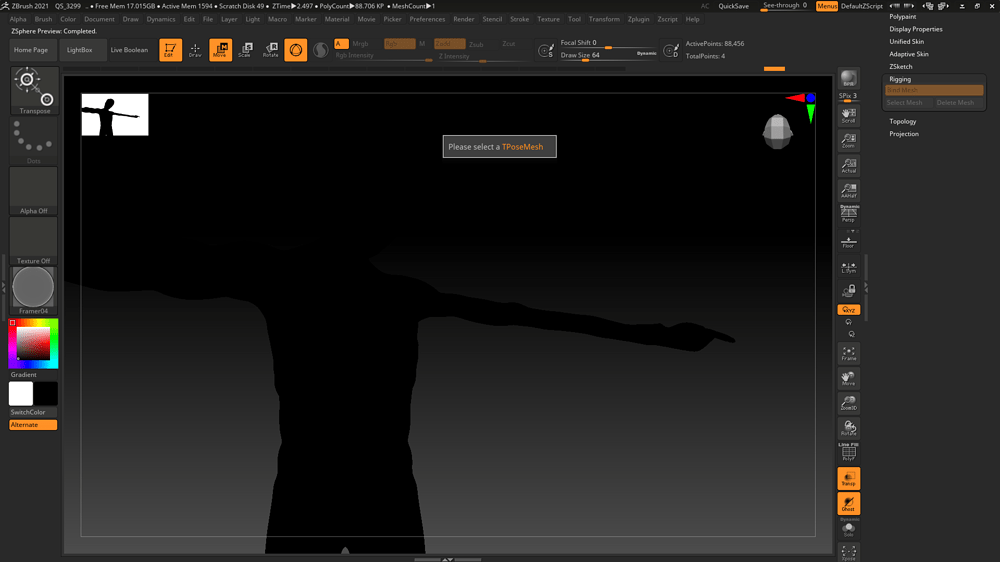Pick a color in the color picker square

[33, 344]
